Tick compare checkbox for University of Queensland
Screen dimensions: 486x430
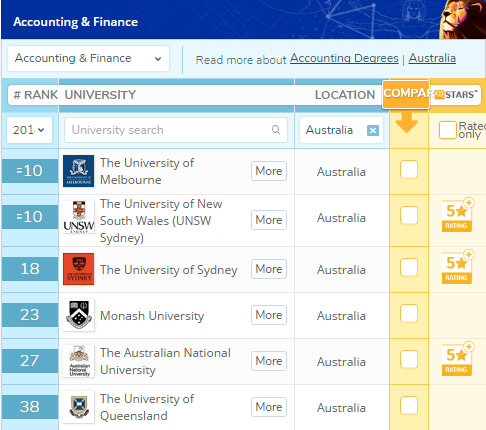[409, 405]
